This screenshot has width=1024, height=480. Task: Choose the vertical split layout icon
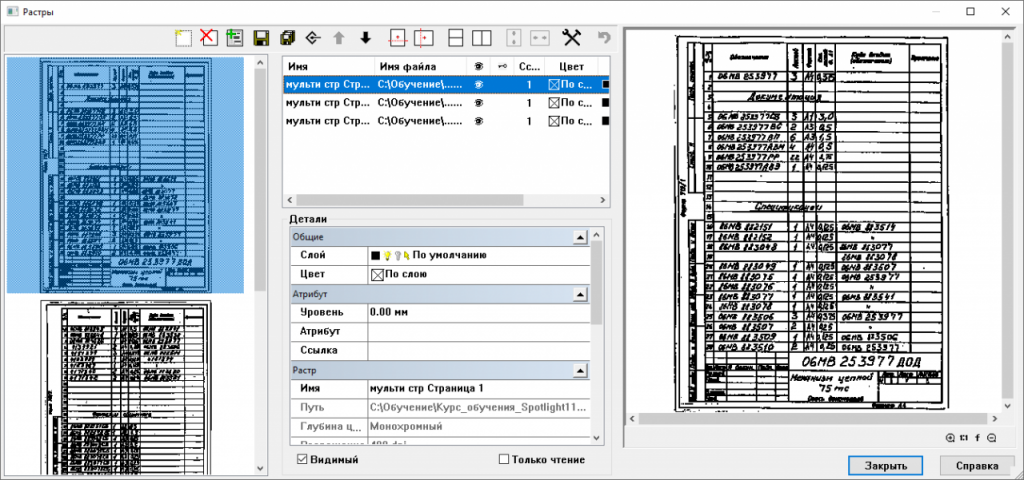pyautogui.click(x=481, y=38)
